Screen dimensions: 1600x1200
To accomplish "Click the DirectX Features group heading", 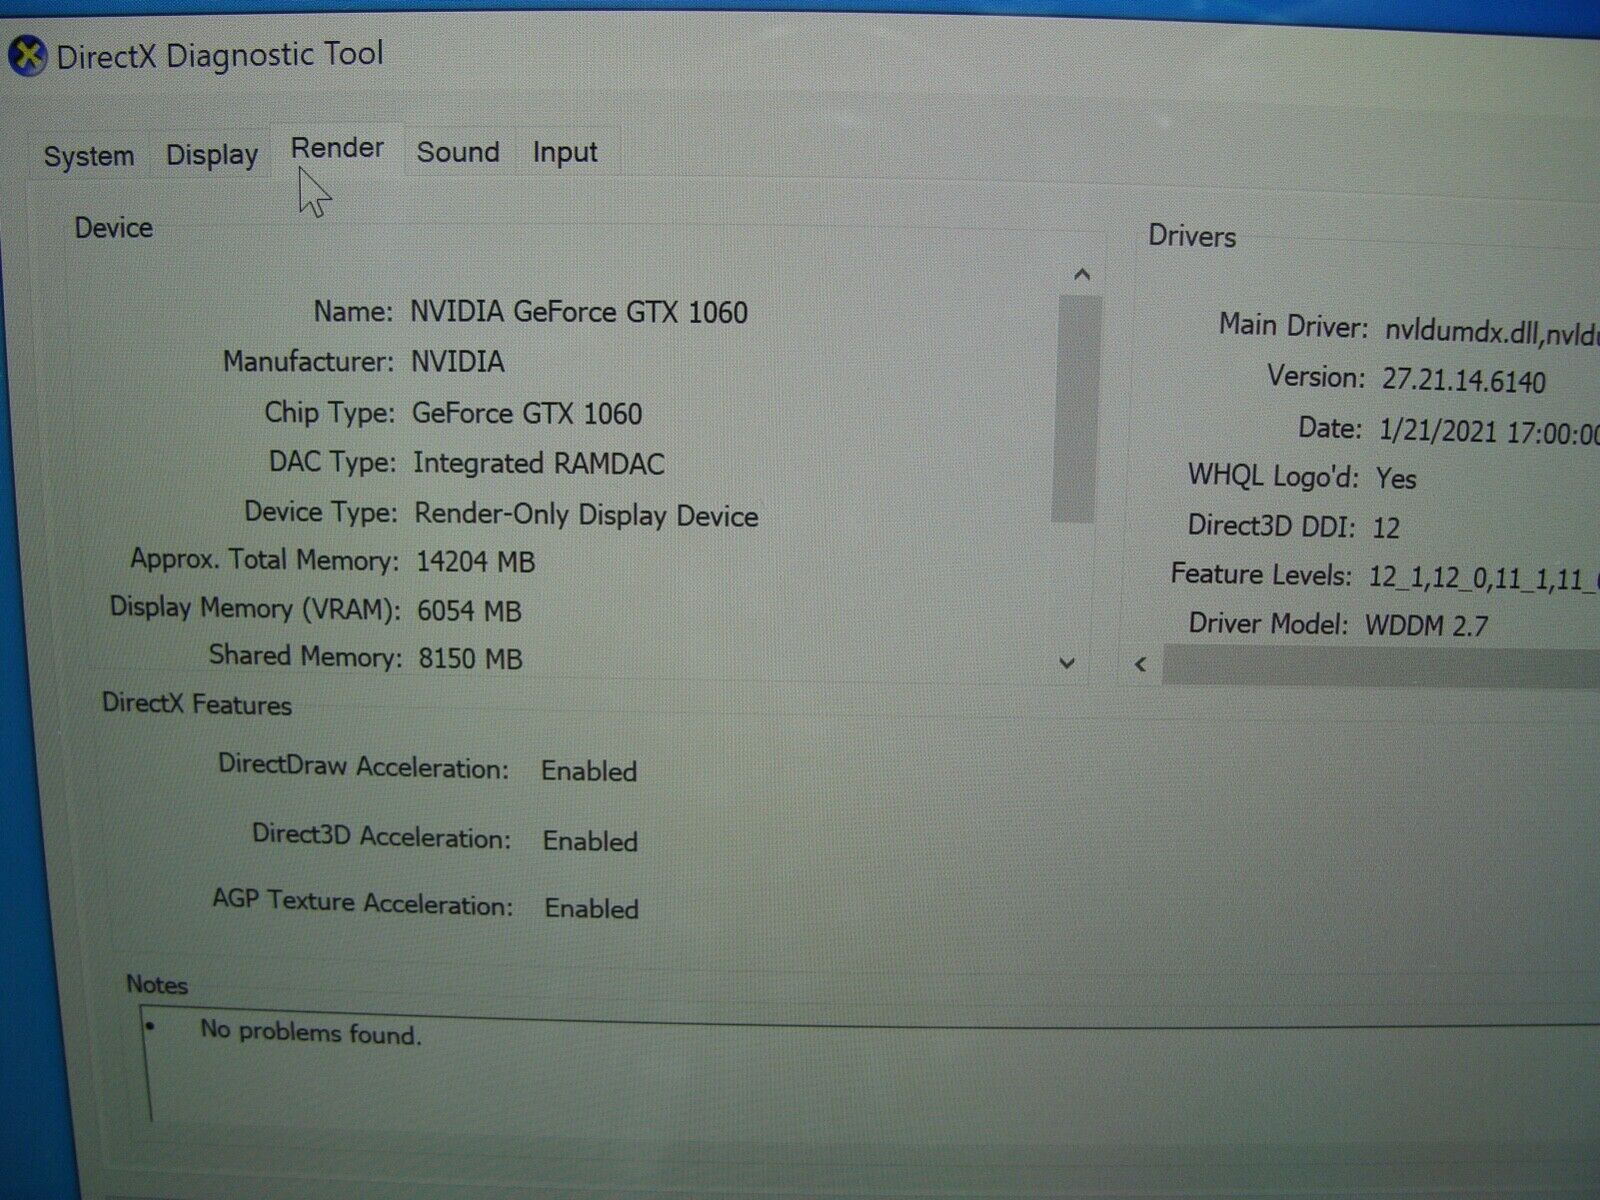I will [x=197, y=704].
